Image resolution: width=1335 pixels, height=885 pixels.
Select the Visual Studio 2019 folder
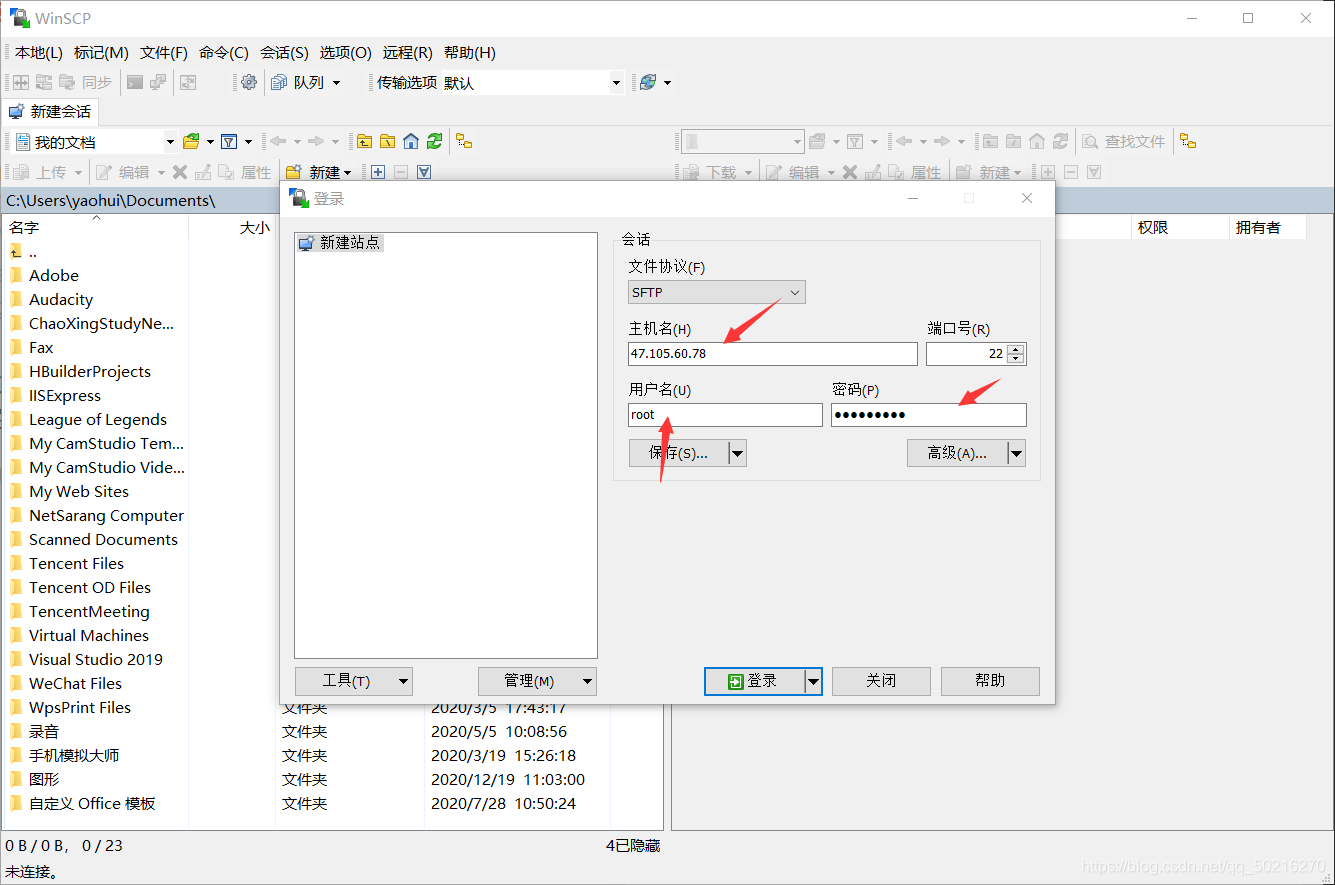(96, 659)
